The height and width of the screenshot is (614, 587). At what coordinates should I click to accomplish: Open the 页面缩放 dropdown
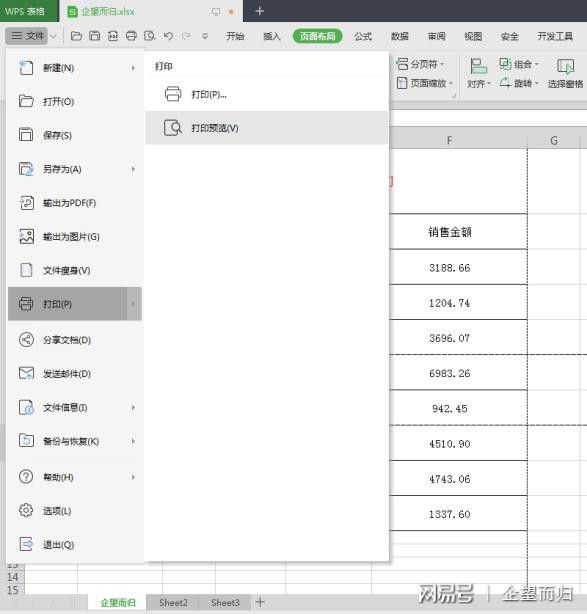point(425,83)
